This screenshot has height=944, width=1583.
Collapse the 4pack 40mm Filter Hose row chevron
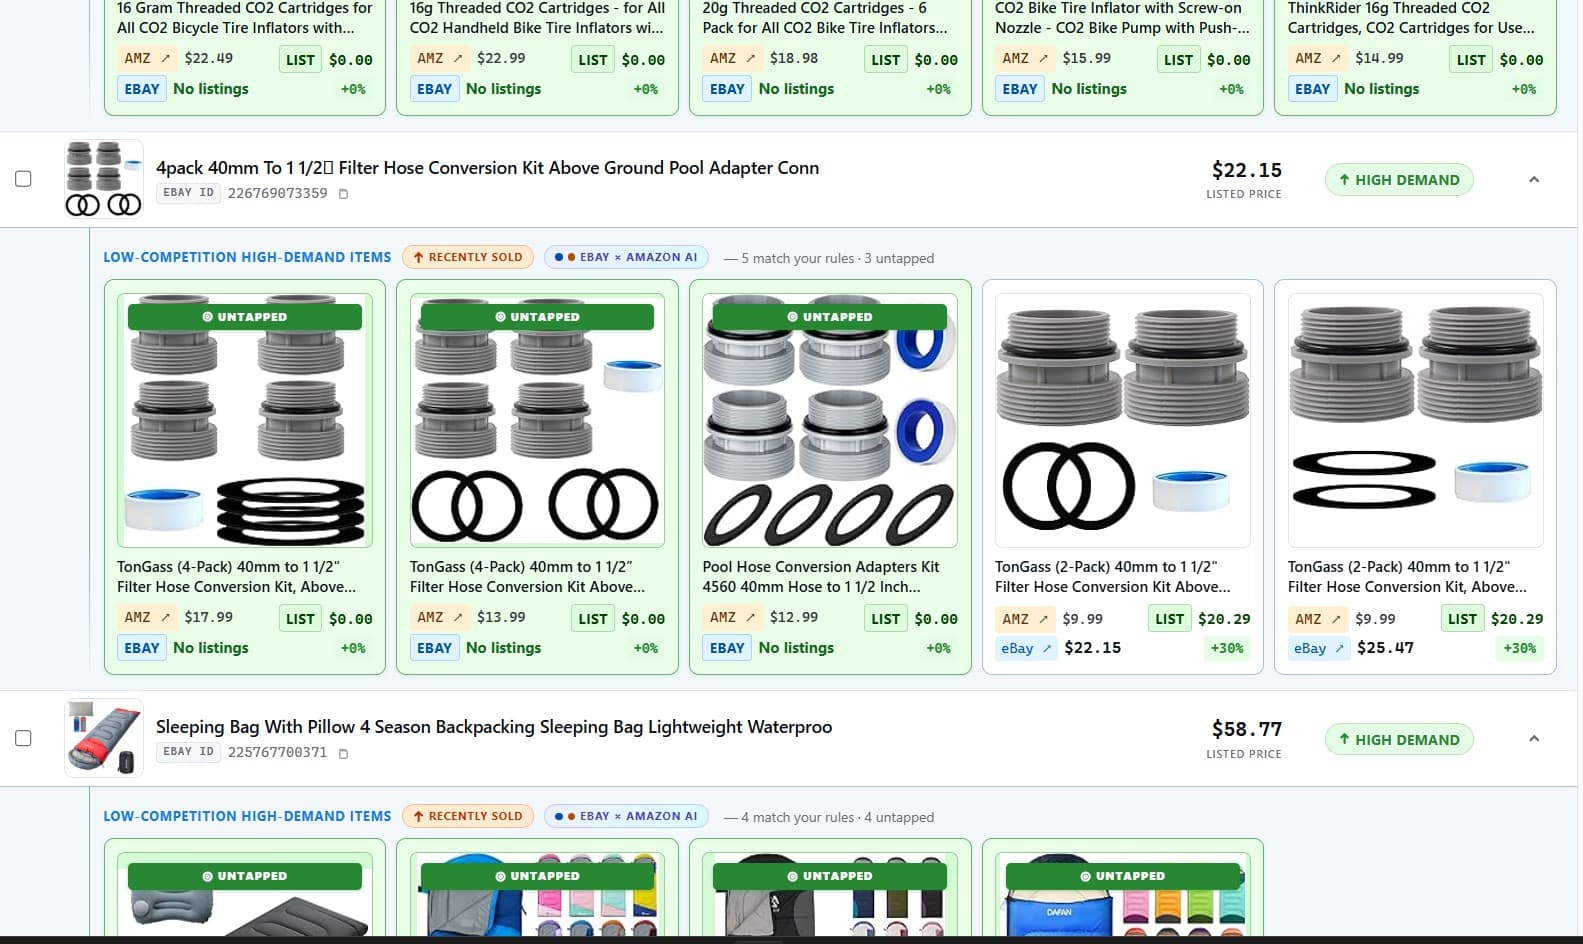point(1534,180)
